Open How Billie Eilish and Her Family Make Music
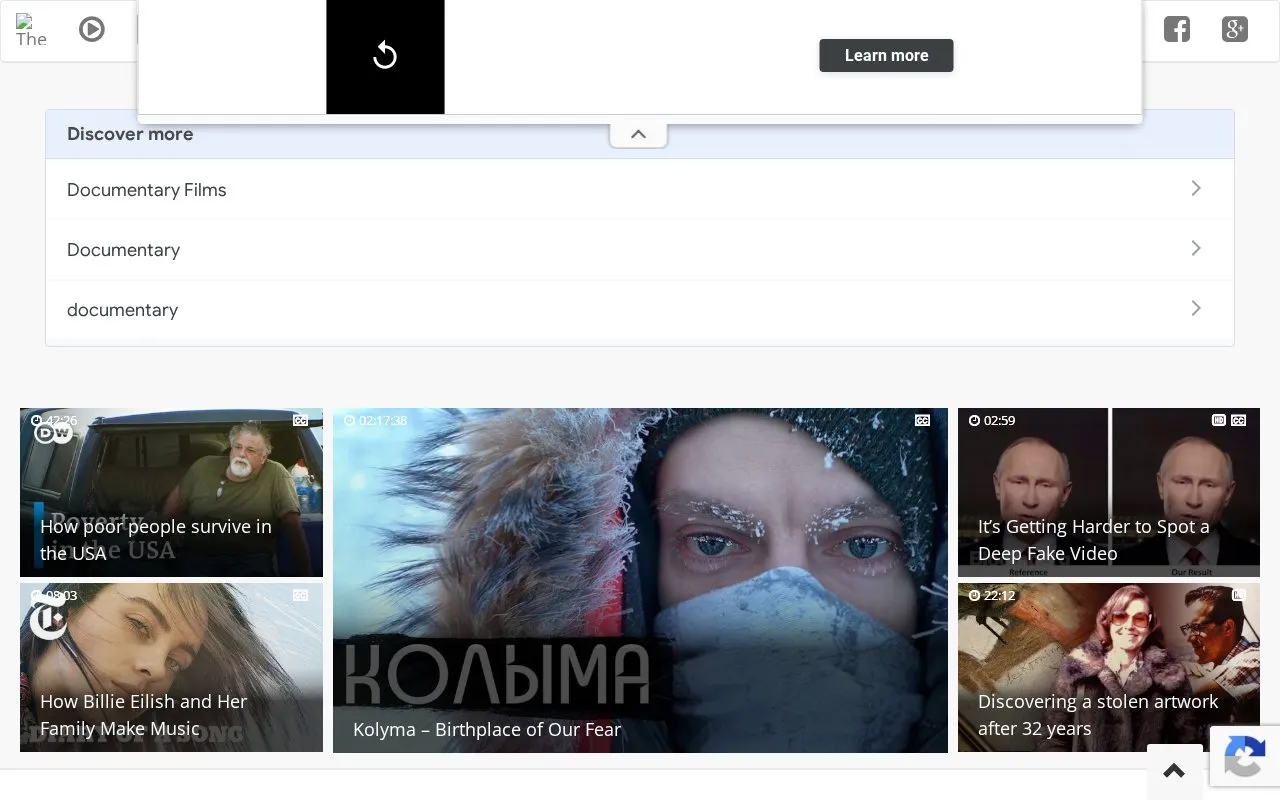This screenshot has height=800, width=1280. [171, 667]
